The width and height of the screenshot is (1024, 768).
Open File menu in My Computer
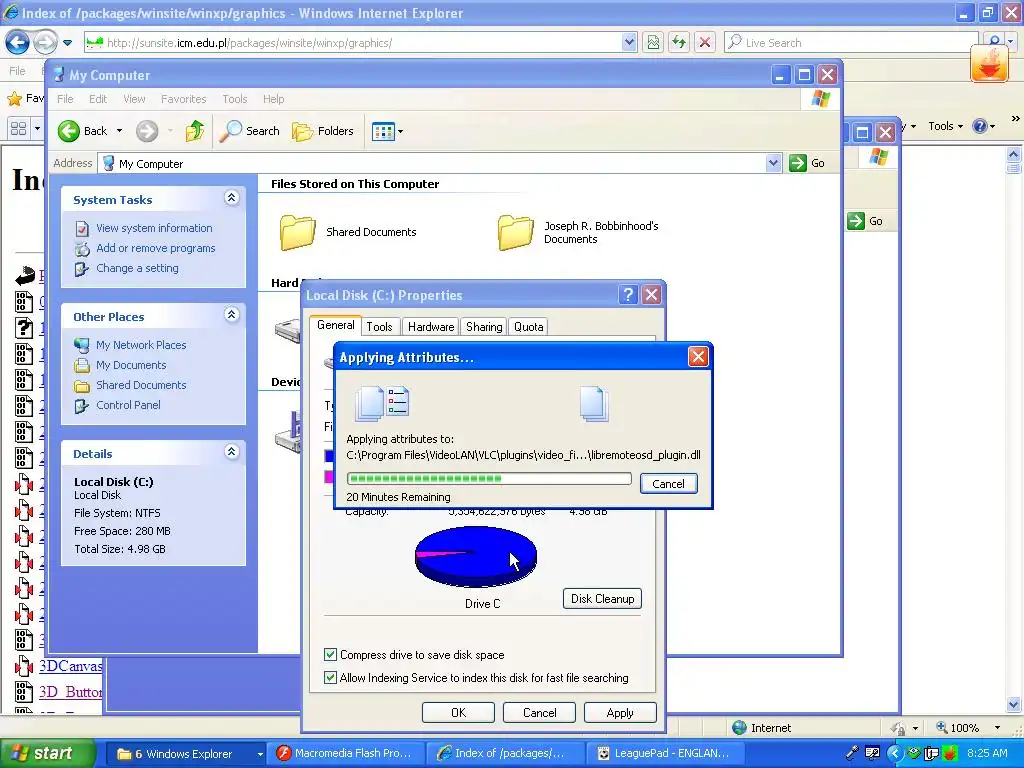[65, 99]
